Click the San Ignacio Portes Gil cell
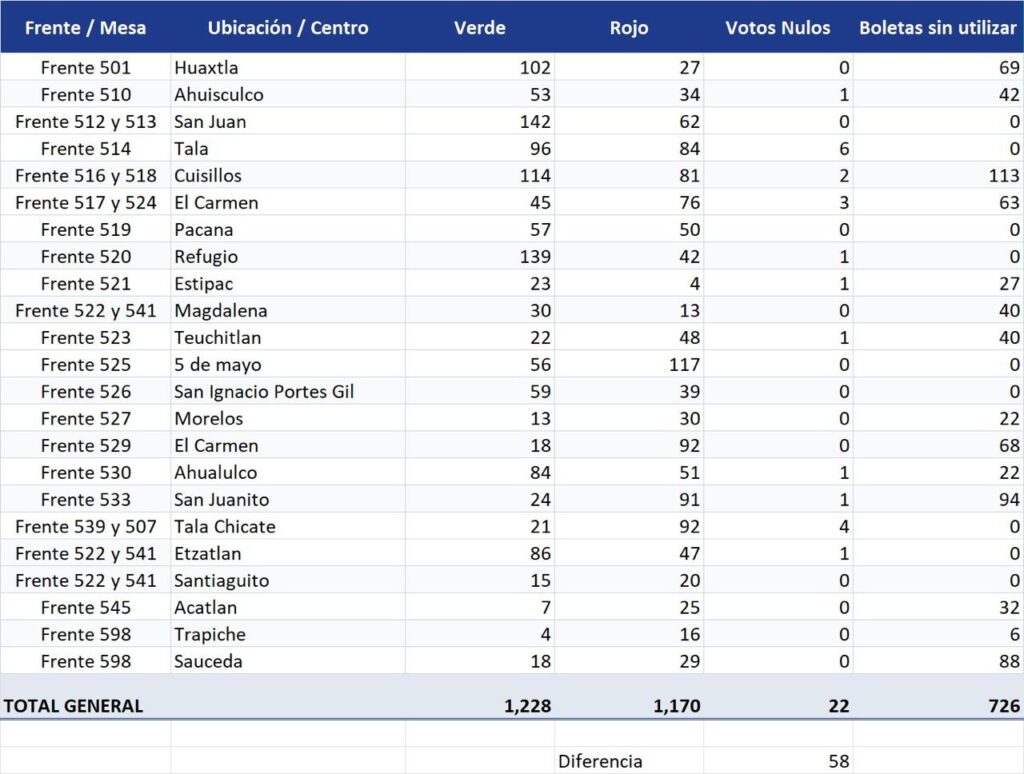The width and height of the screenshot is (1024, 774). [x=288, y=391]
